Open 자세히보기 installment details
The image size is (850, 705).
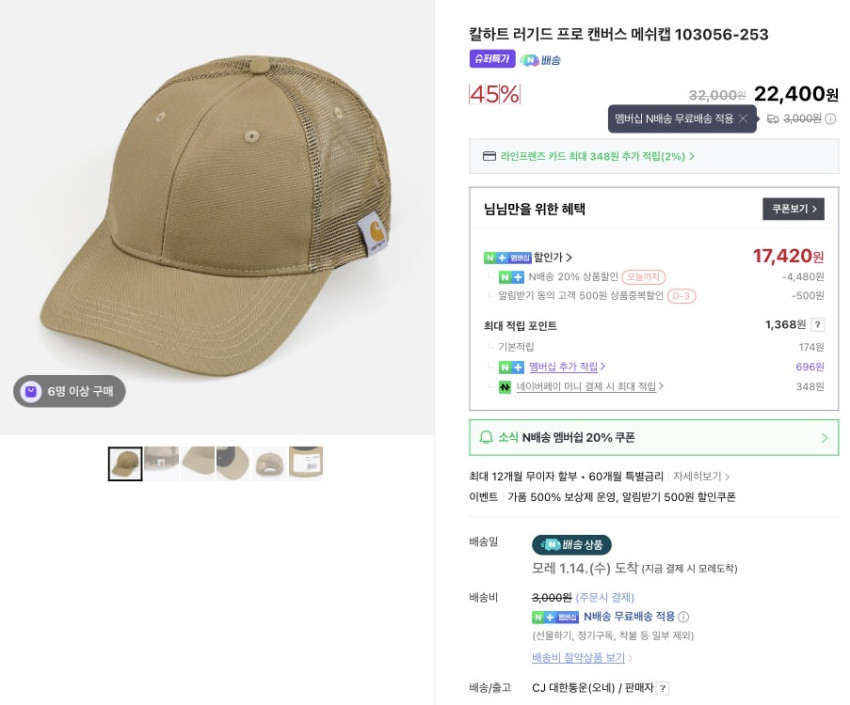tap(700, 477)
